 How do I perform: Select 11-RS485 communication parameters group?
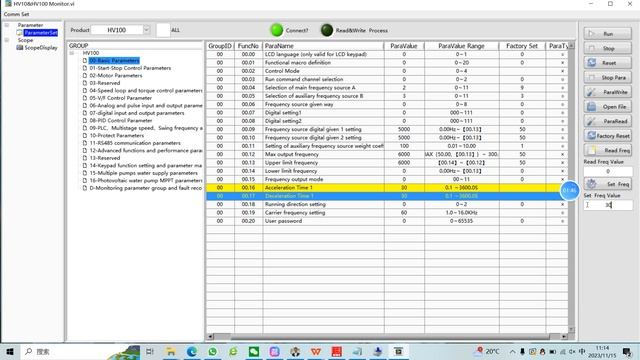[x=135, y=143]
